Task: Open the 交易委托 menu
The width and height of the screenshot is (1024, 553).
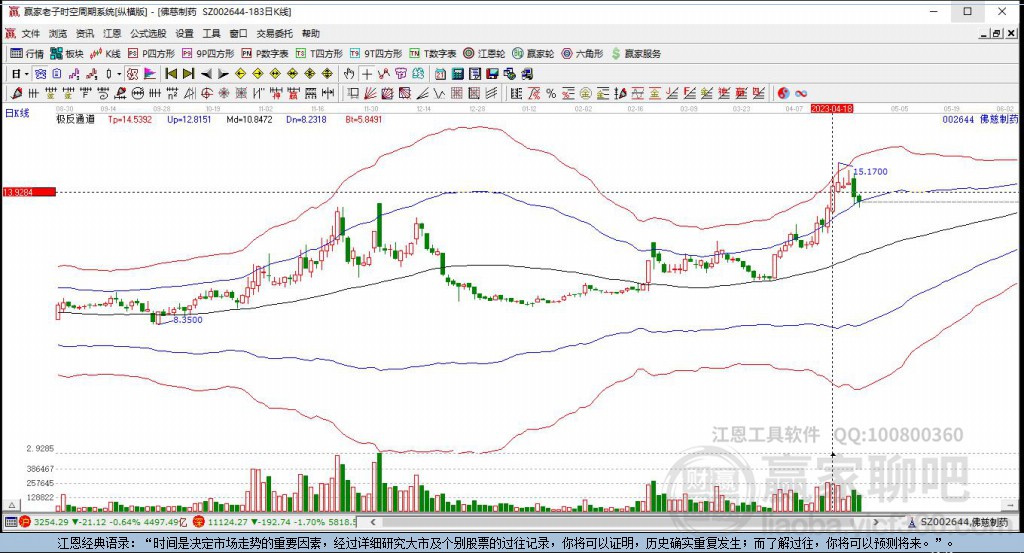Action: (274, 33)
